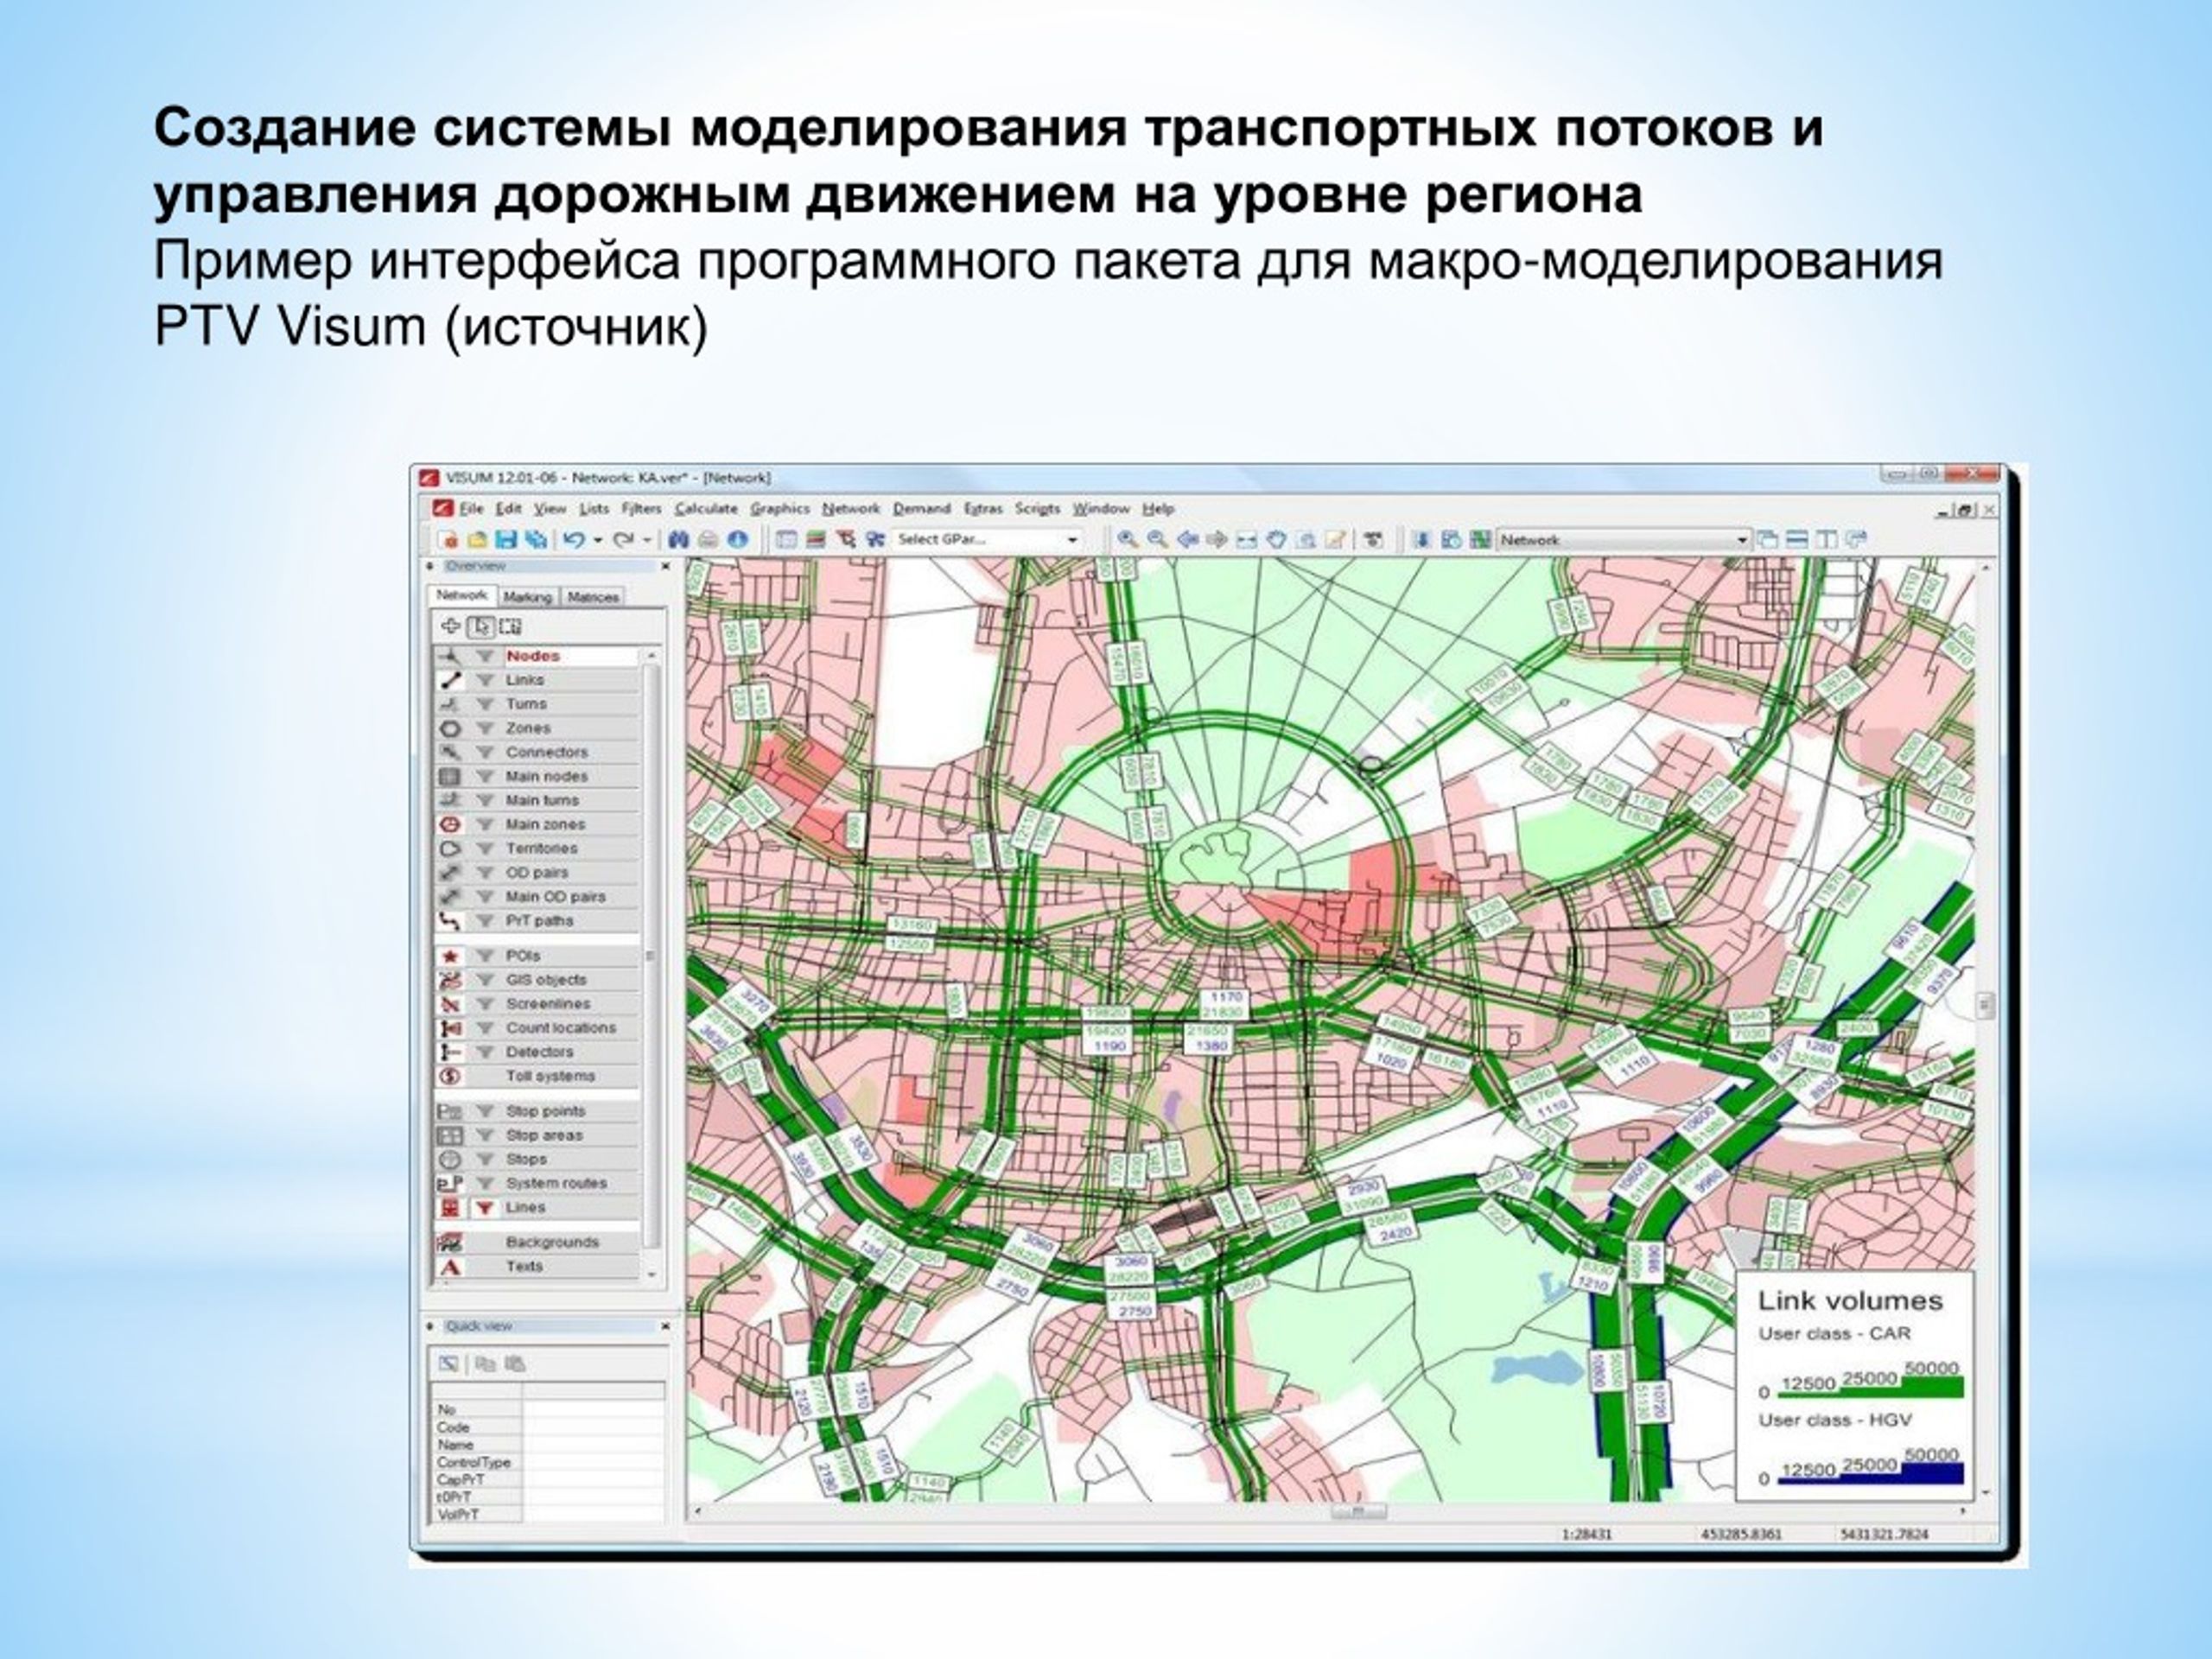Click the Nodes filter funnel icon
The image size is (2212, 1659).
coord(485,656)
